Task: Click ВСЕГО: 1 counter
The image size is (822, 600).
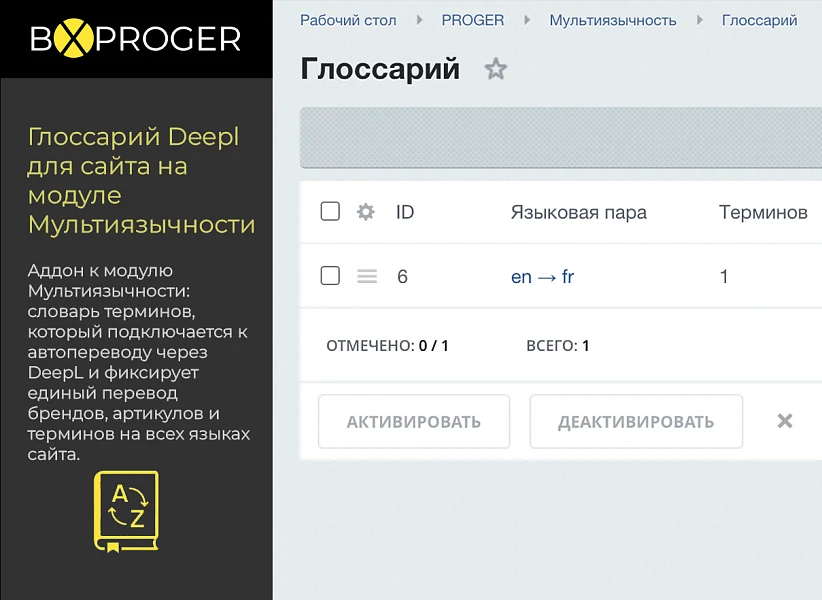Action: click(557, 346)
